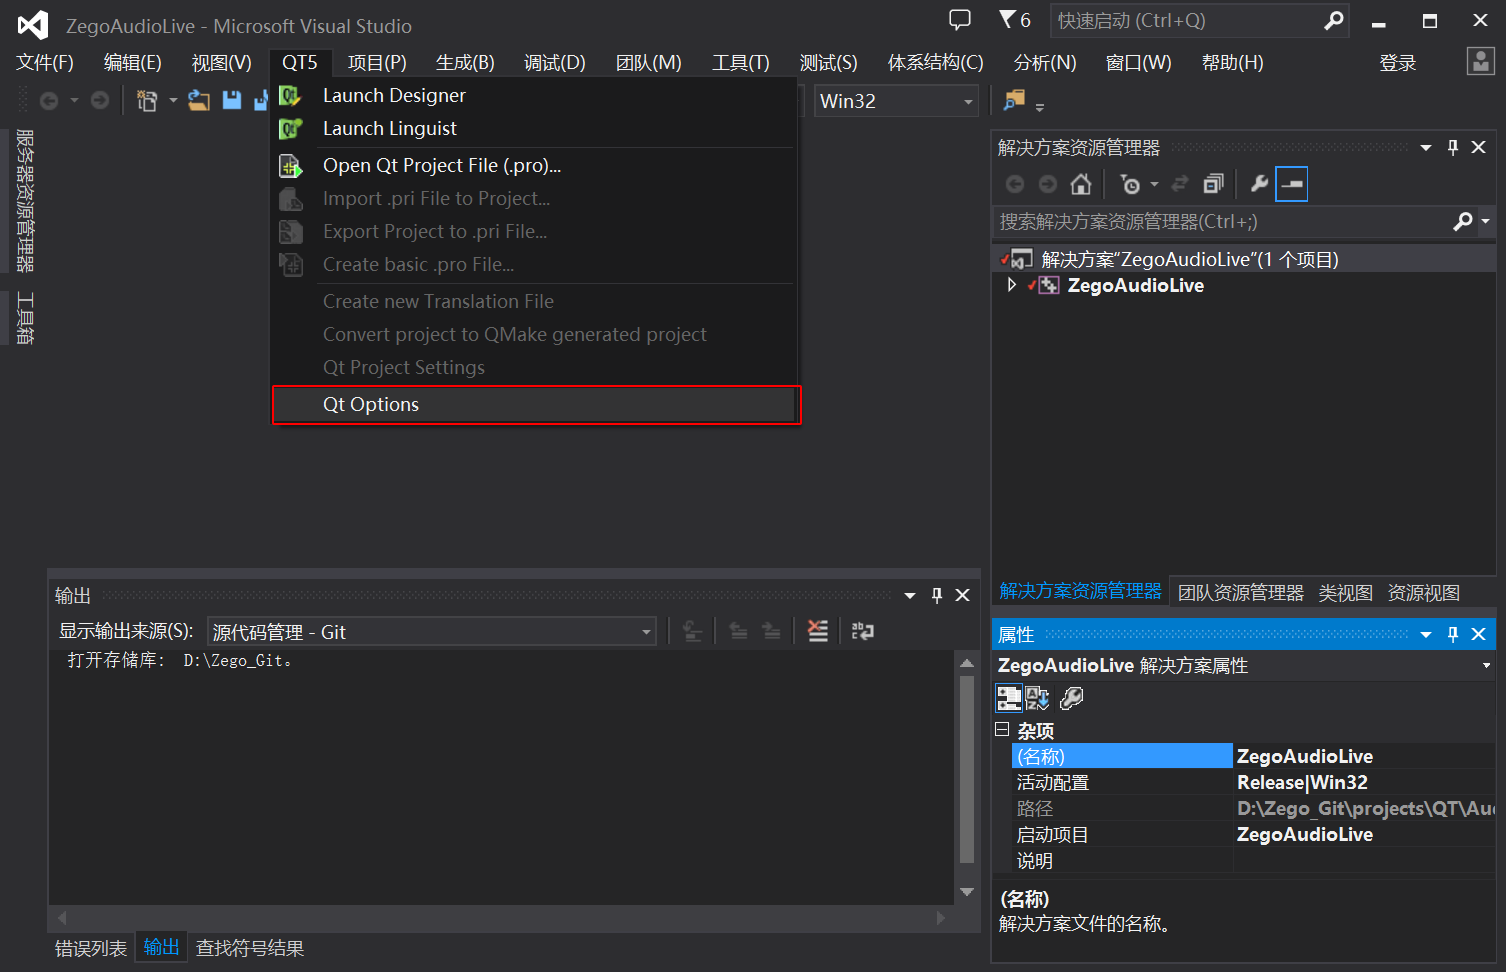The height and width of the screenshot is (972, 1506).
Task: Select the ZegoAudioLive project item
Action: (x=1135, y=285)
